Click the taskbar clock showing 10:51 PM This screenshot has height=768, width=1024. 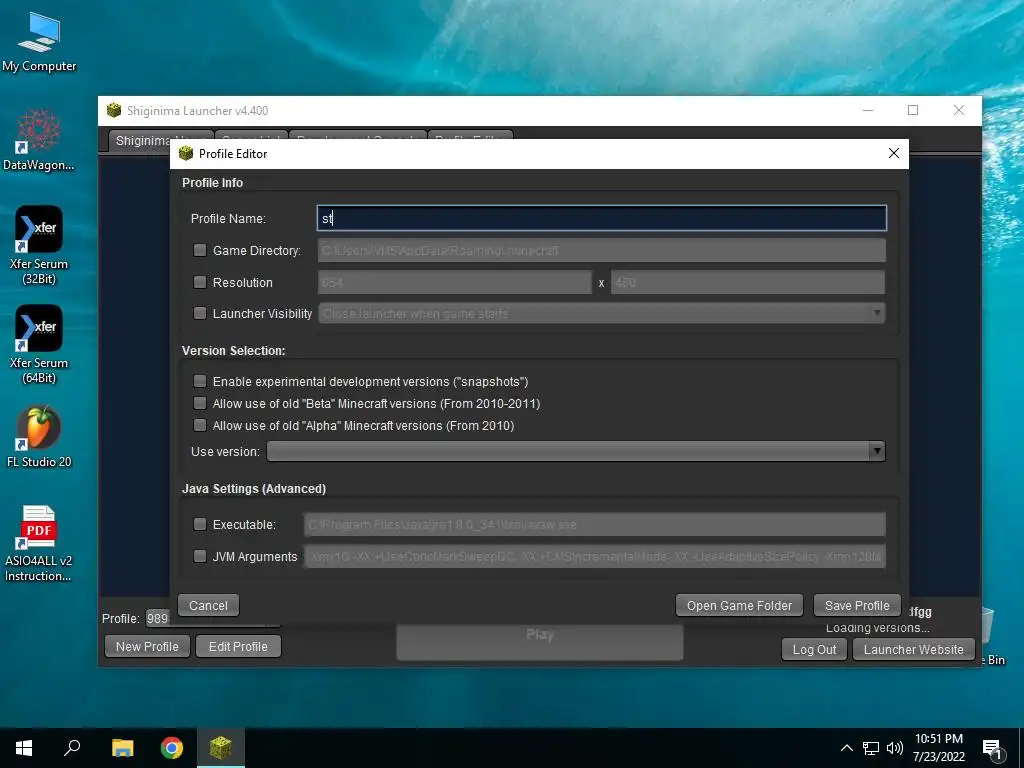[x=938, y=748]
